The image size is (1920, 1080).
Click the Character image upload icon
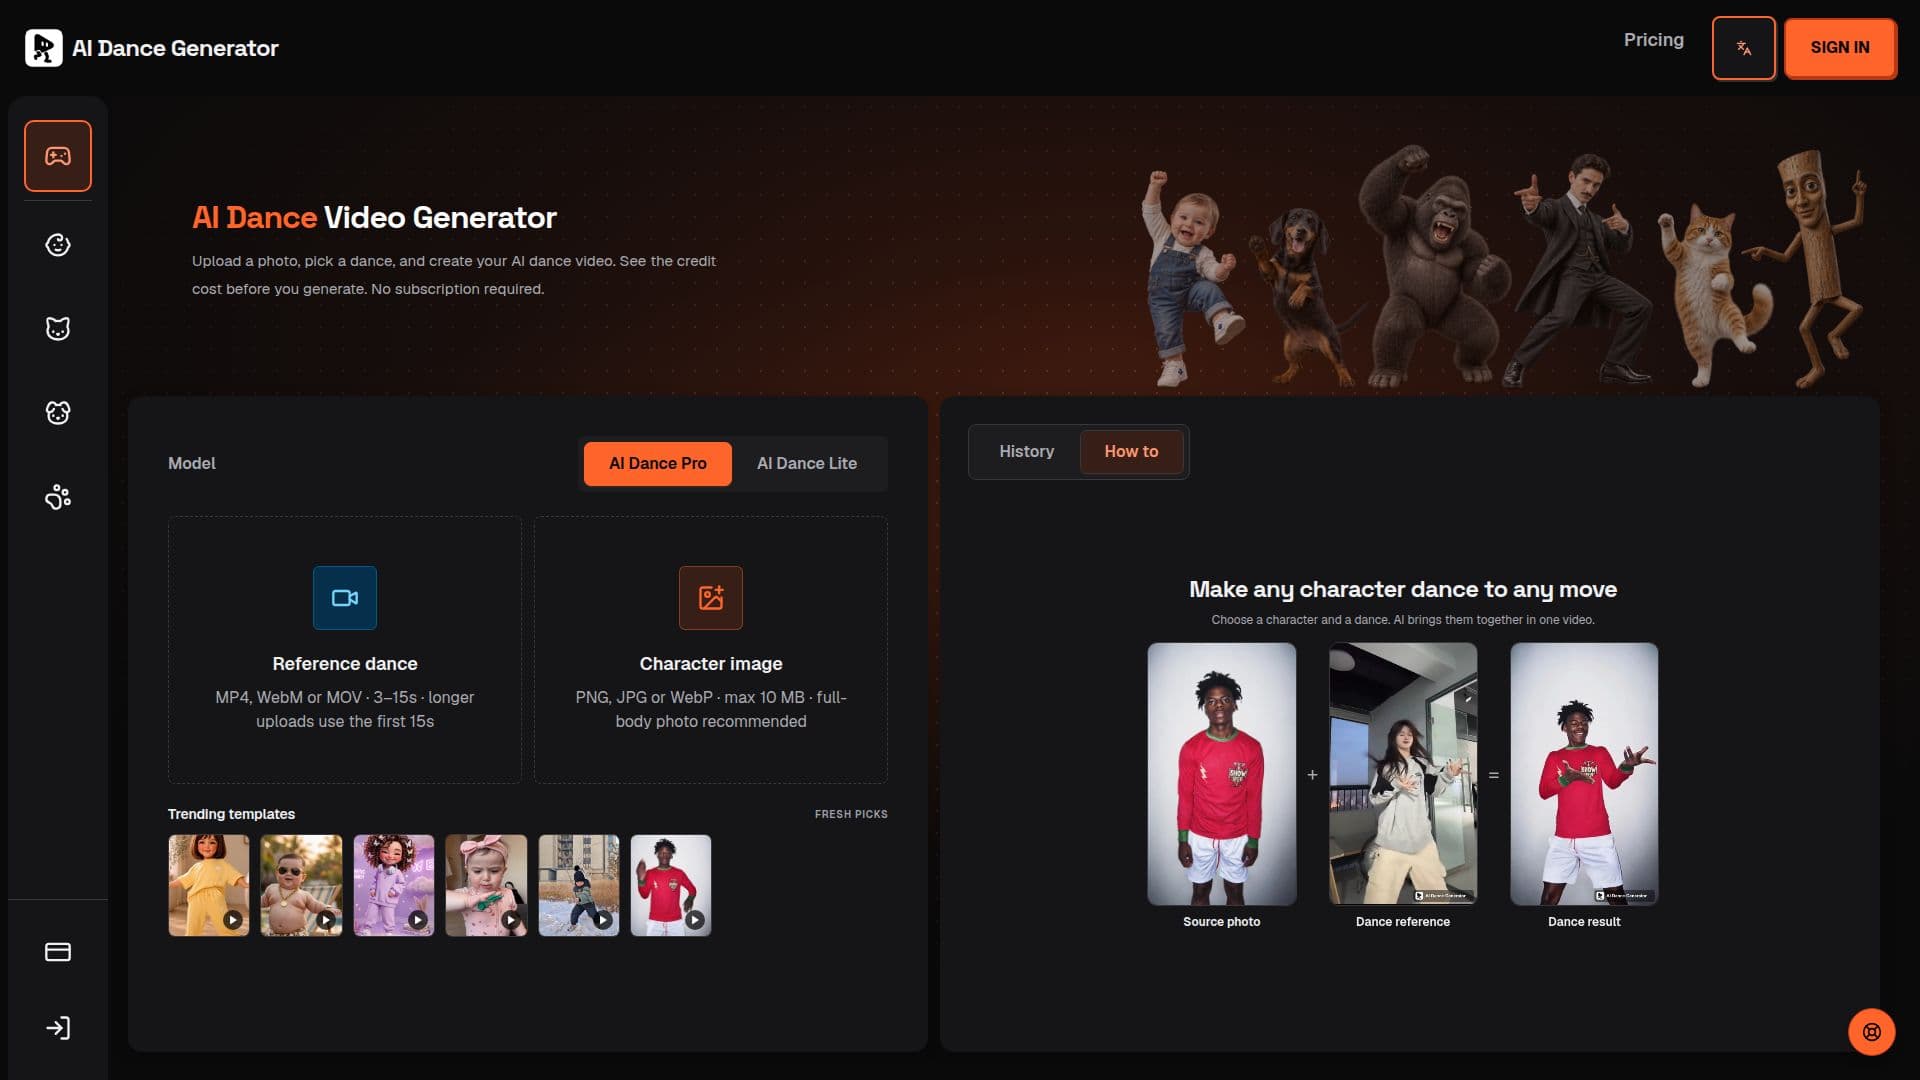coord(711,598)
